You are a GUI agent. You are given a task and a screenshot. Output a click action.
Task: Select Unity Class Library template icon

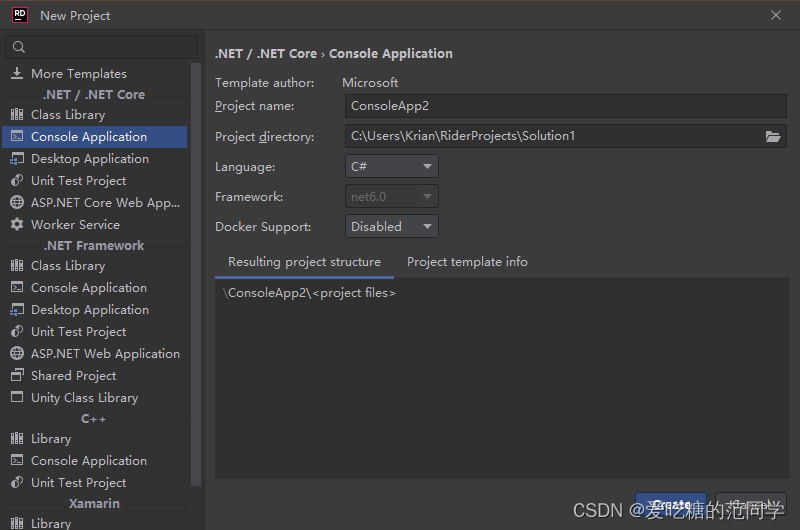click(16, 398)
